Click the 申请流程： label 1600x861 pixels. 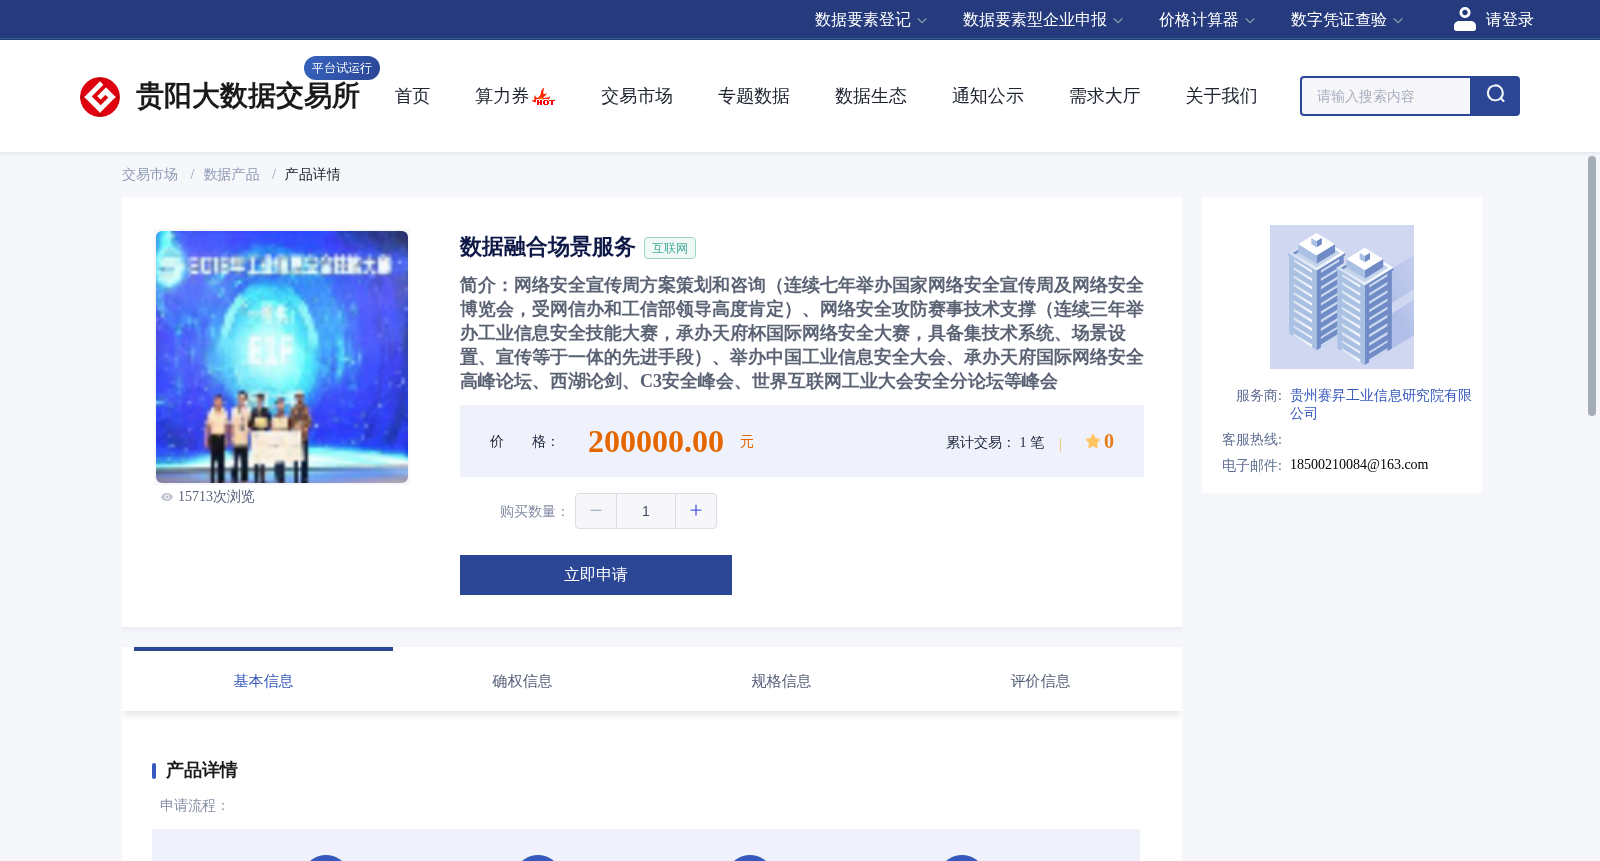coord(195,805)
